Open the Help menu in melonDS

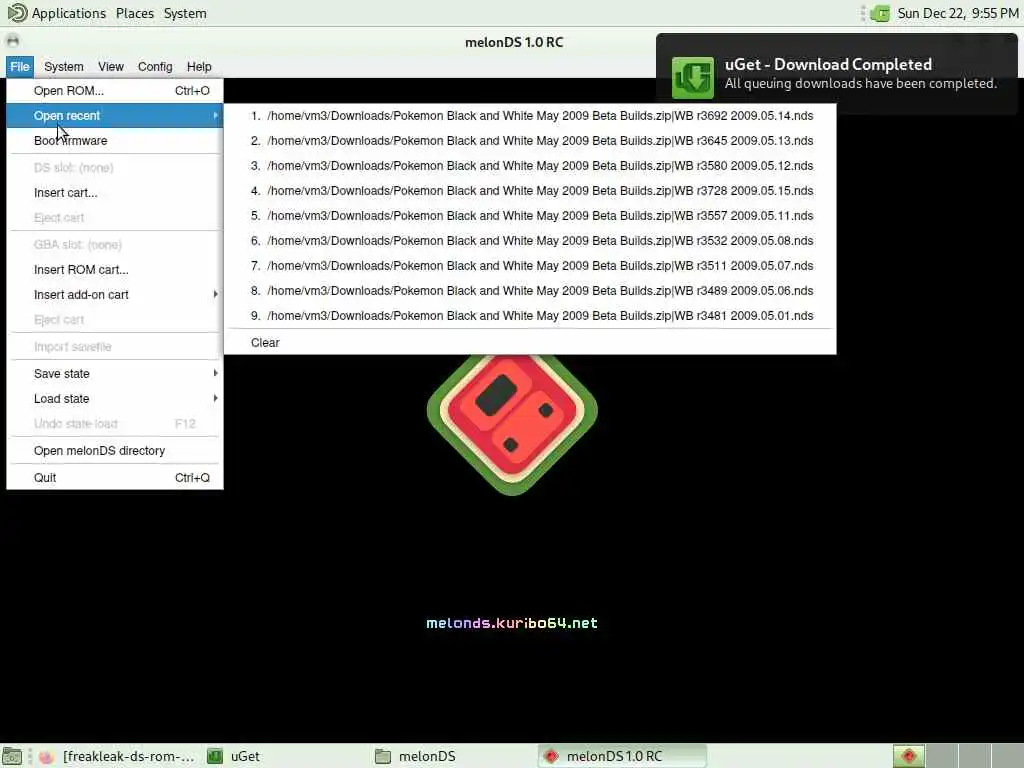coord(199,67)
